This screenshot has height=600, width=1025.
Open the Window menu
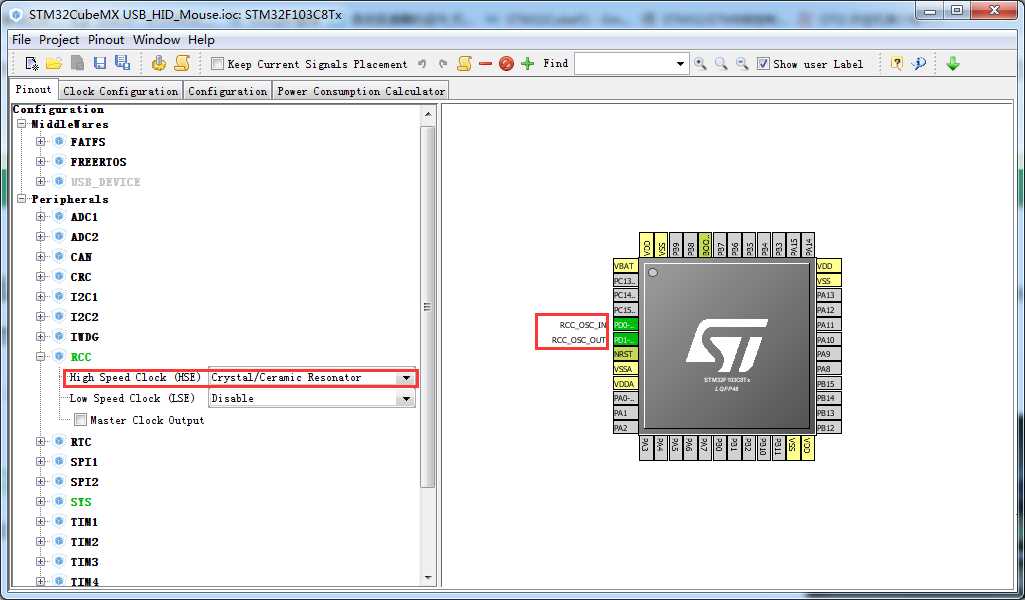156,40
